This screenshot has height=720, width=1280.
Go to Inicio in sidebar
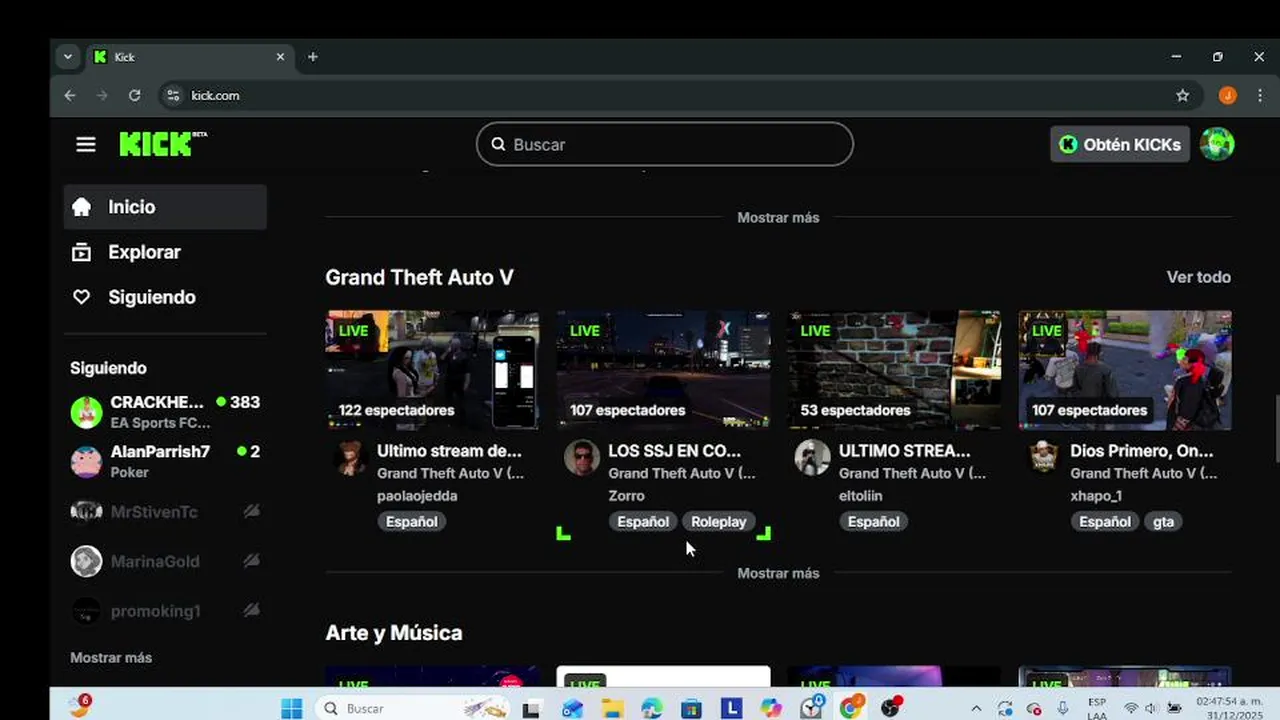pos(165,207)
